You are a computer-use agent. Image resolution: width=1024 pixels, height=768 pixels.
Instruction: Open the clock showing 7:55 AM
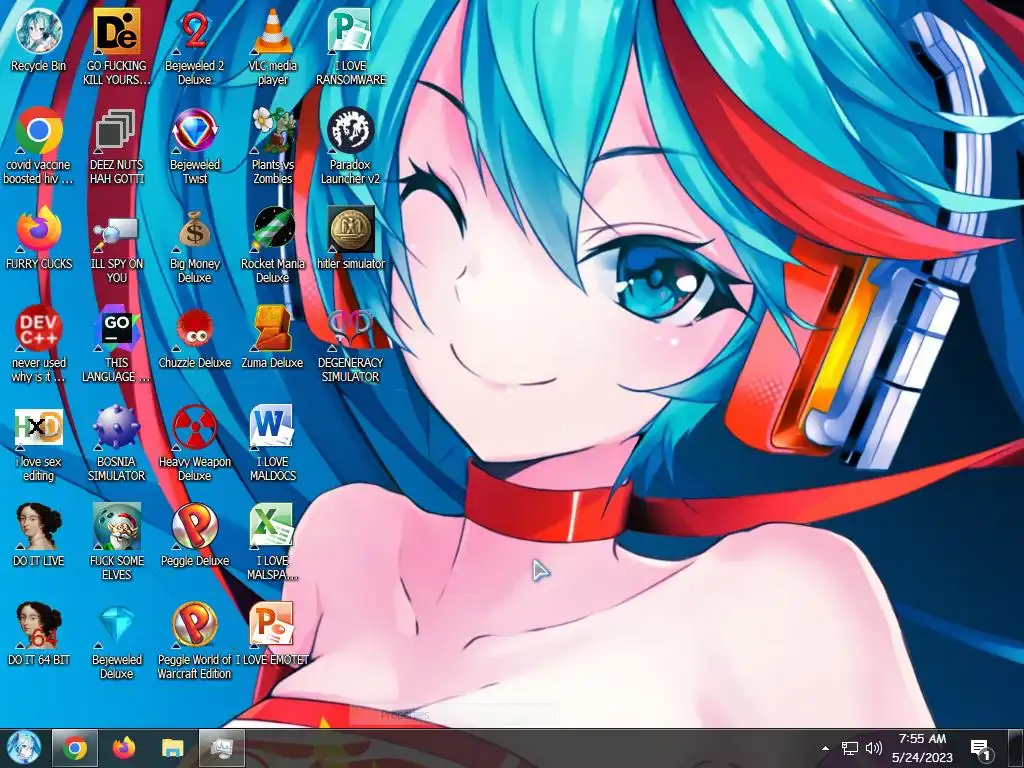click(922, 748)
